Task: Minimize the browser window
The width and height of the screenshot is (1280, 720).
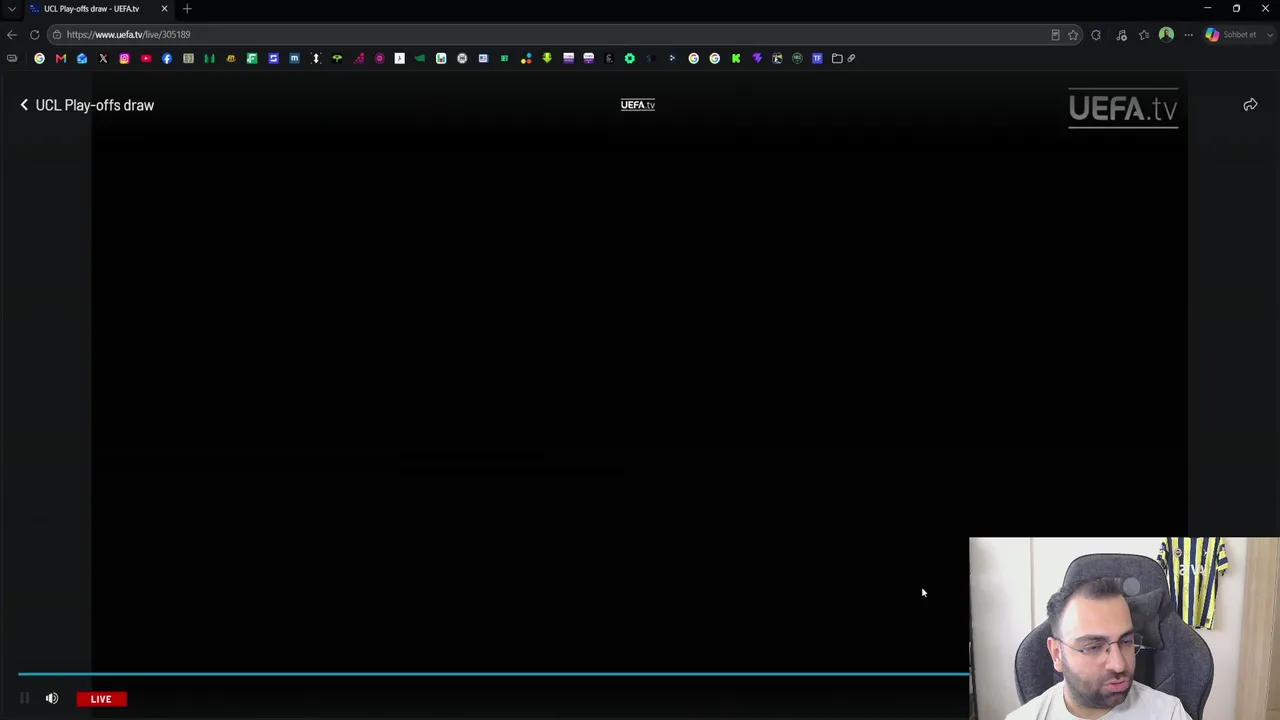Action: click(1207, 8)
